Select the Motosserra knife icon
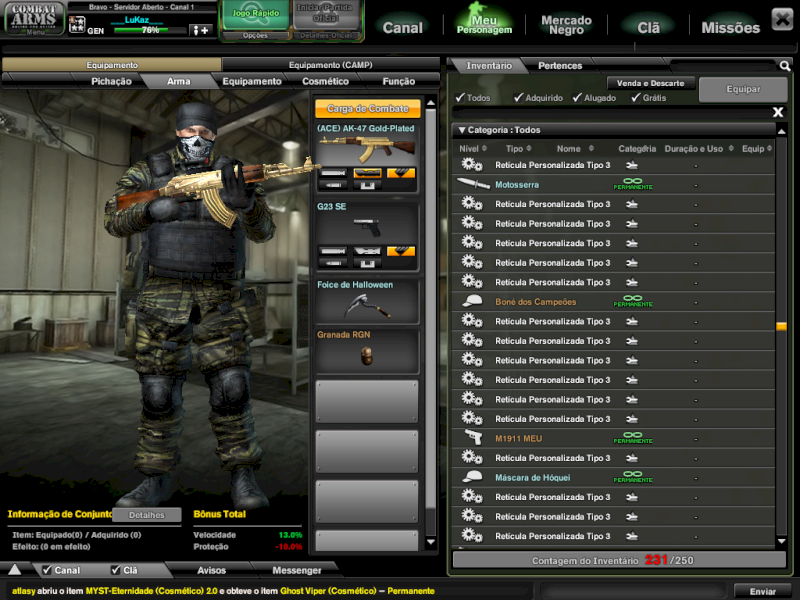The height and width of the screenshot is (600, 800). click(x=473, y=184)
